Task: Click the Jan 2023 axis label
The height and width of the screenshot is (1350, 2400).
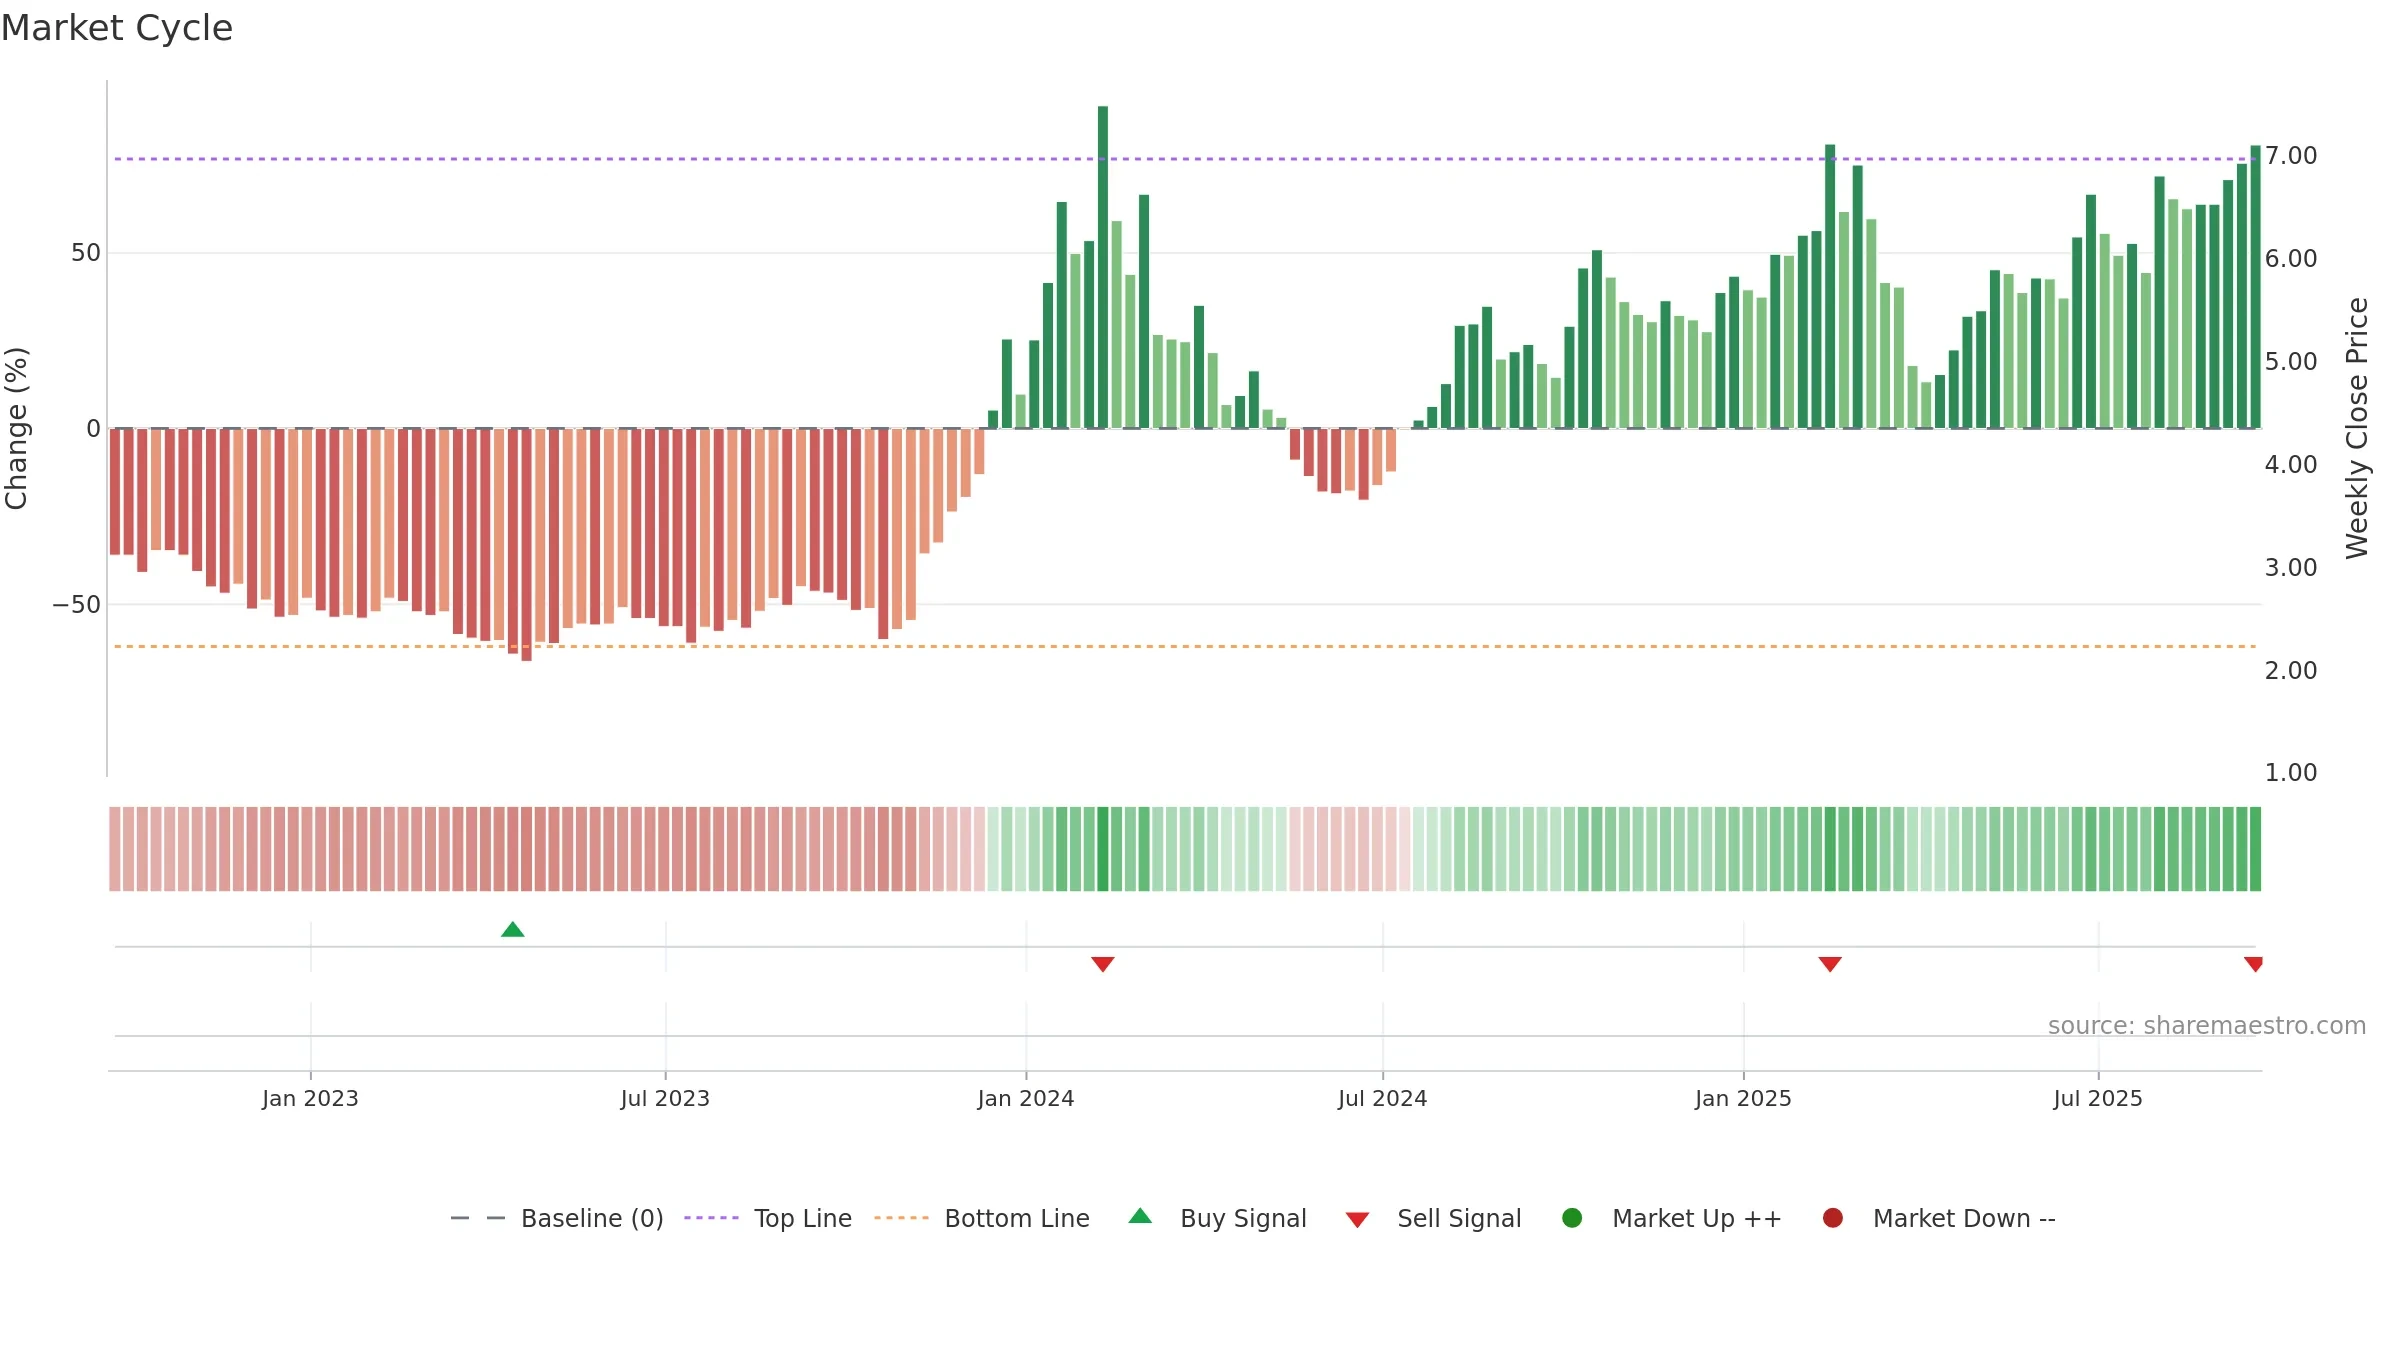Action: click(x=310, y=1099)
